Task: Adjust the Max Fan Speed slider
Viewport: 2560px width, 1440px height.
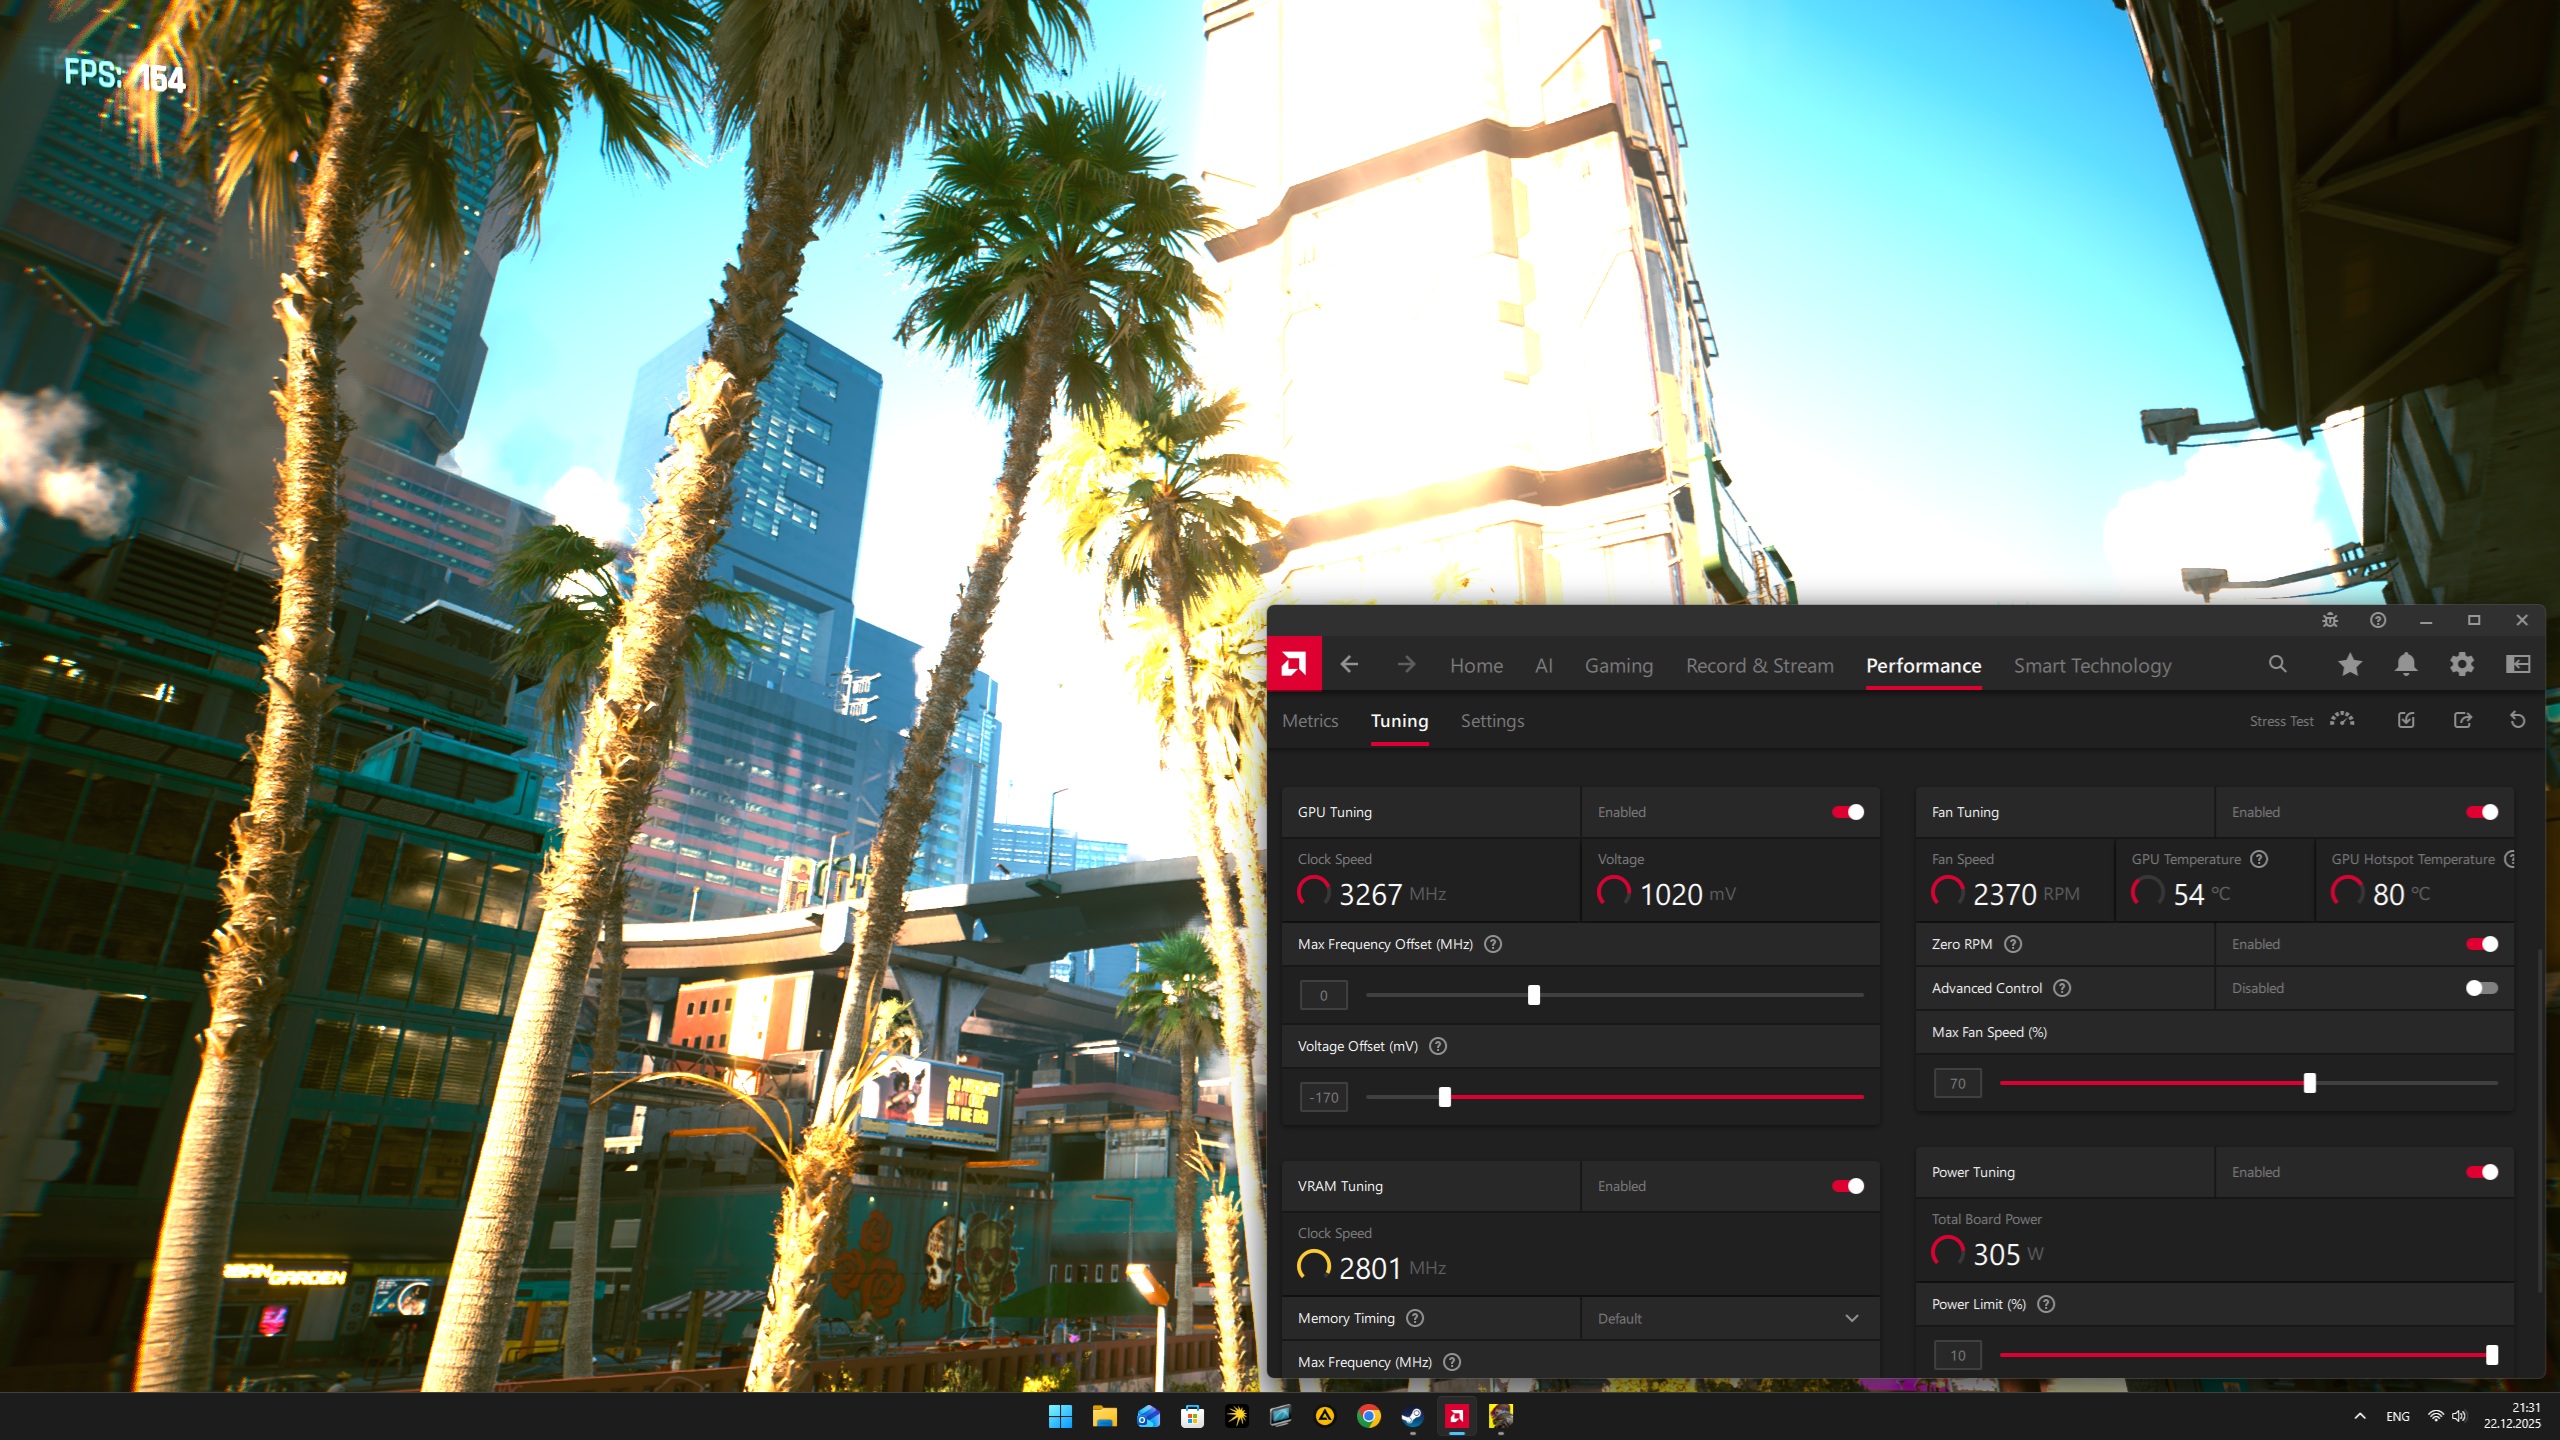Action: tap(2309, 1083)
